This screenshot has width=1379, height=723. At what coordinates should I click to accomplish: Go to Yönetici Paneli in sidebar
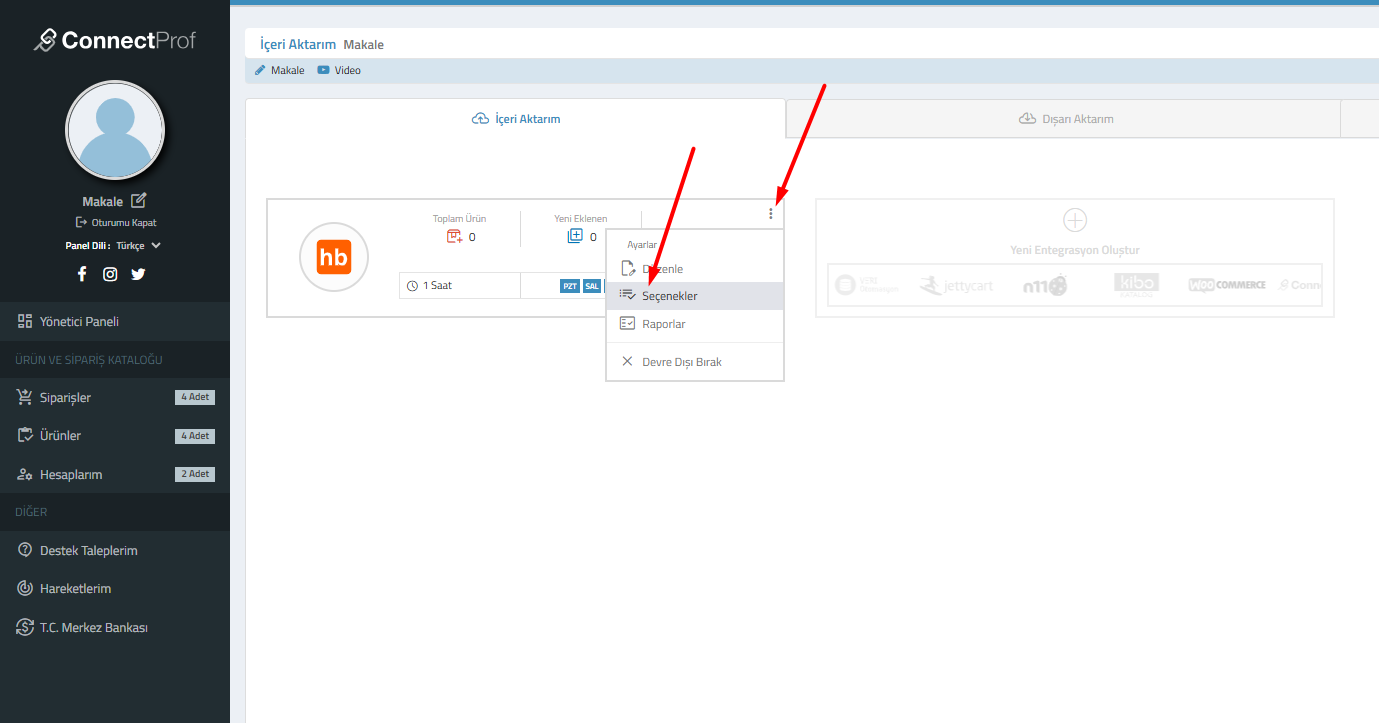pyautogui.click(x=79, y=322)
